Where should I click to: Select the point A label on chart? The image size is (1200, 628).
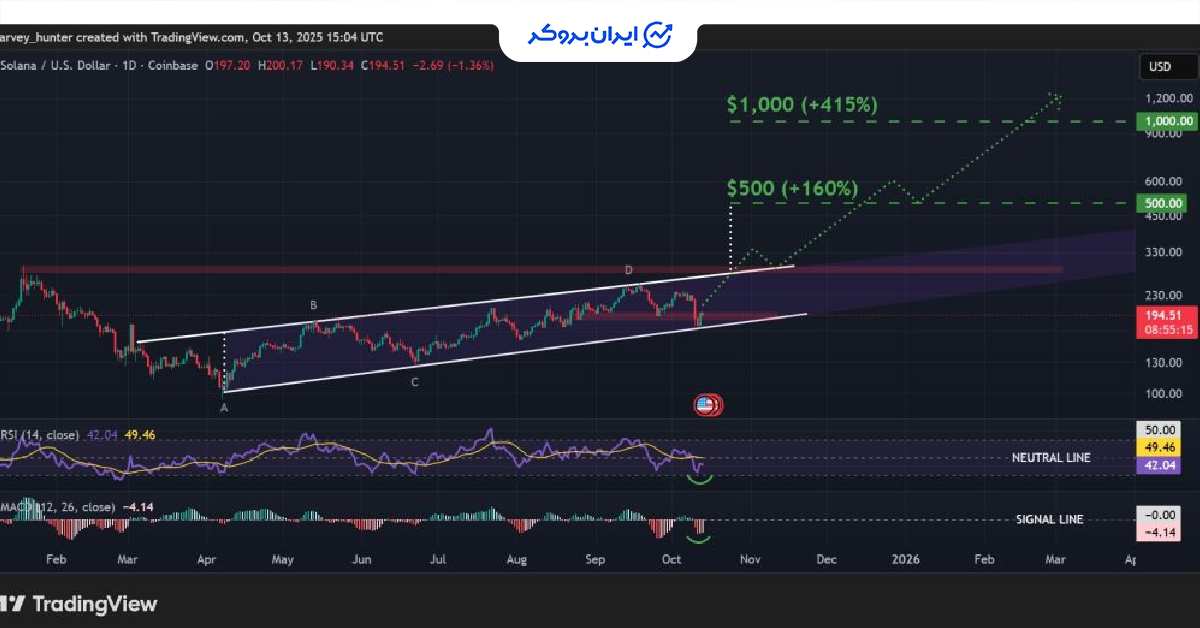coord(224,408)
